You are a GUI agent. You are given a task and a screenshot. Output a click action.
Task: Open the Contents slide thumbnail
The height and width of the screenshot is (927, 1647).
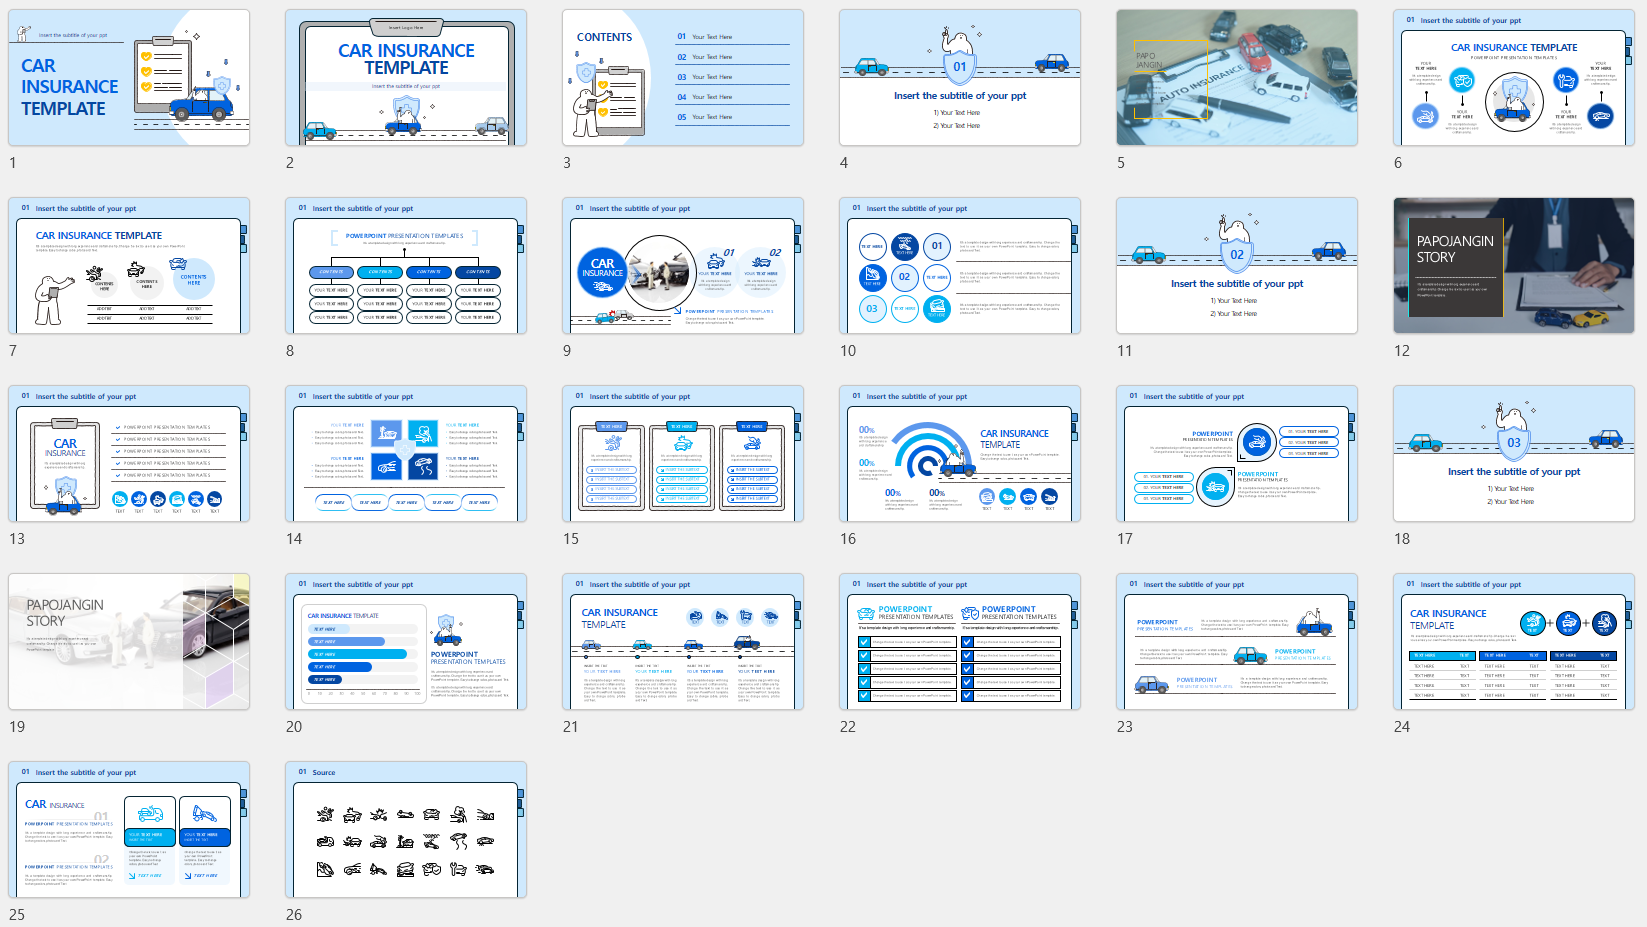683,78
